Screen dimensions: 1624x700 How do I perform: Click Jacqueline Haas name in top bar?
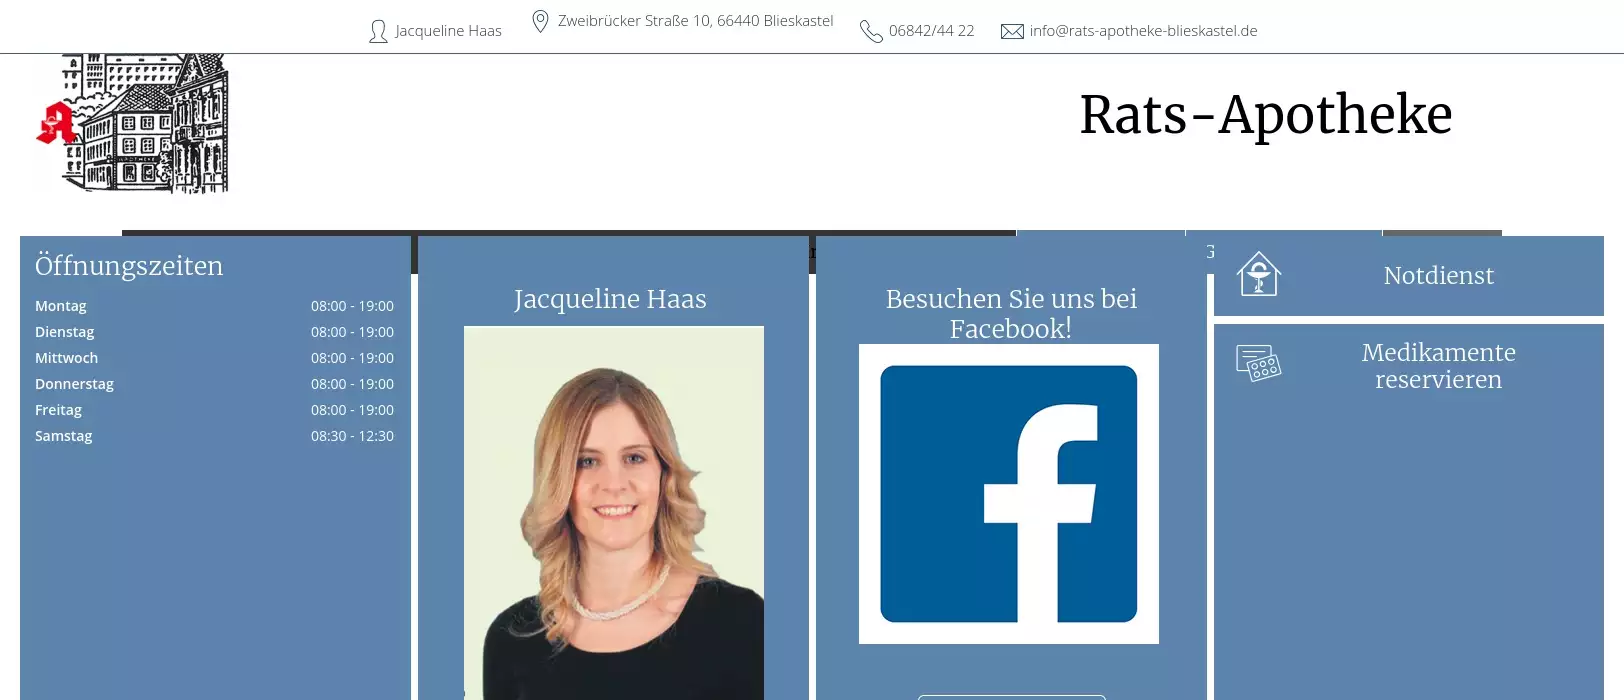coord(448,31)
